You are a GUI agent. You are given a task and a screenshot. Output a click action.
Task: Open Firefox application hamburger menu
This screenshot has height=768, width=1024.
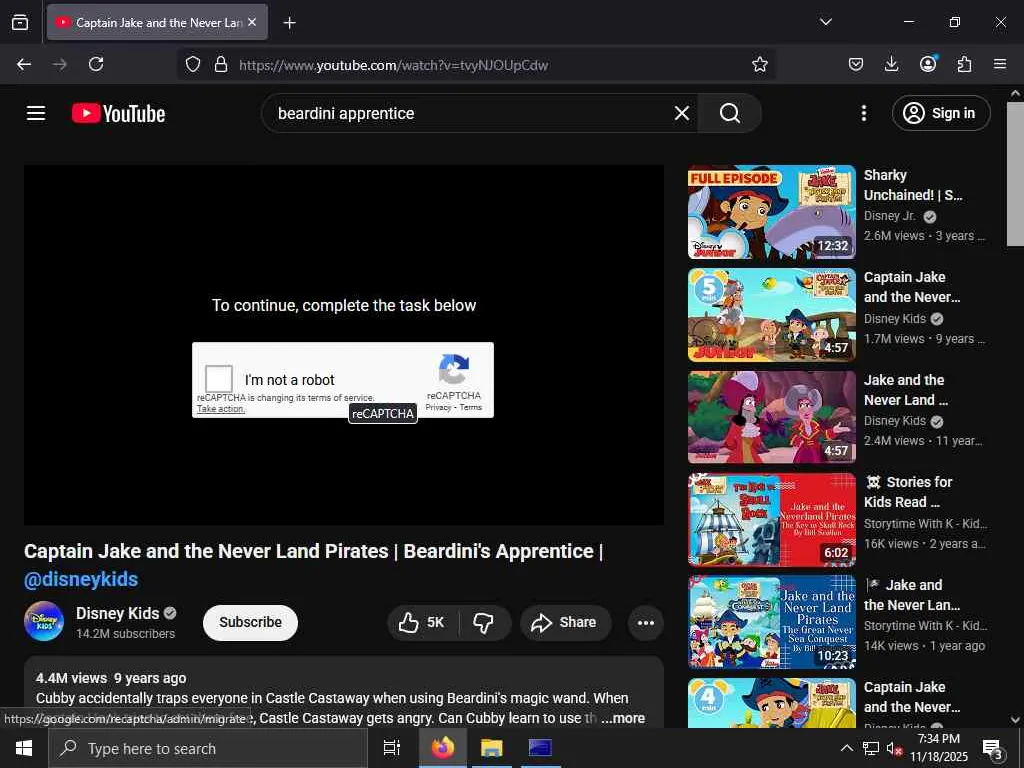click(x=1000, y=64)
